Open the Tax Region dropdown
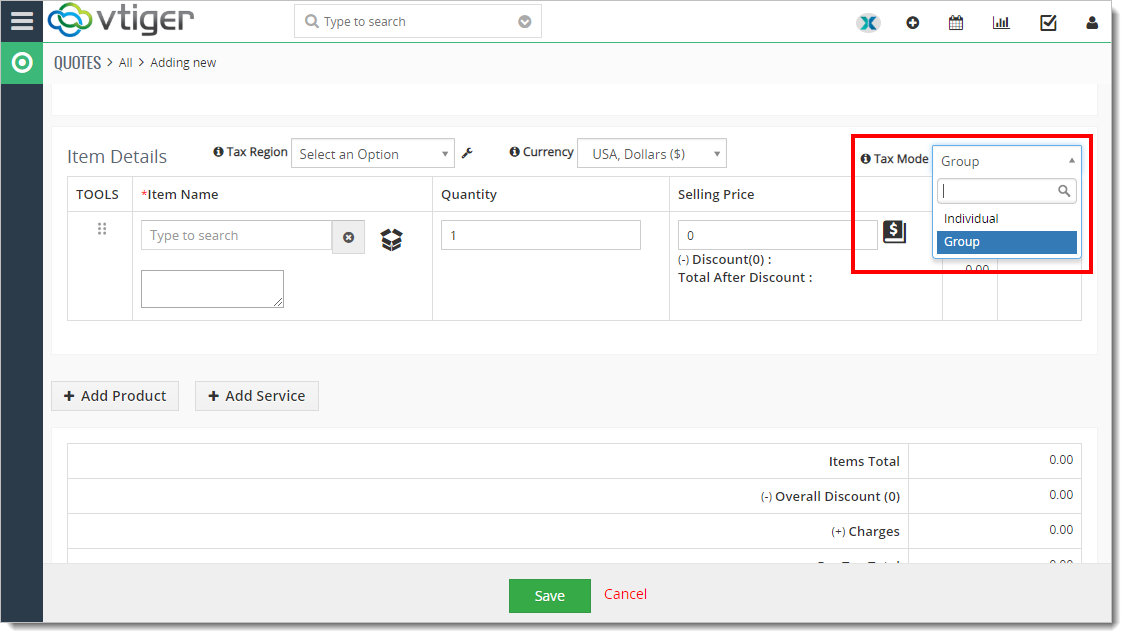 [372, 154]
